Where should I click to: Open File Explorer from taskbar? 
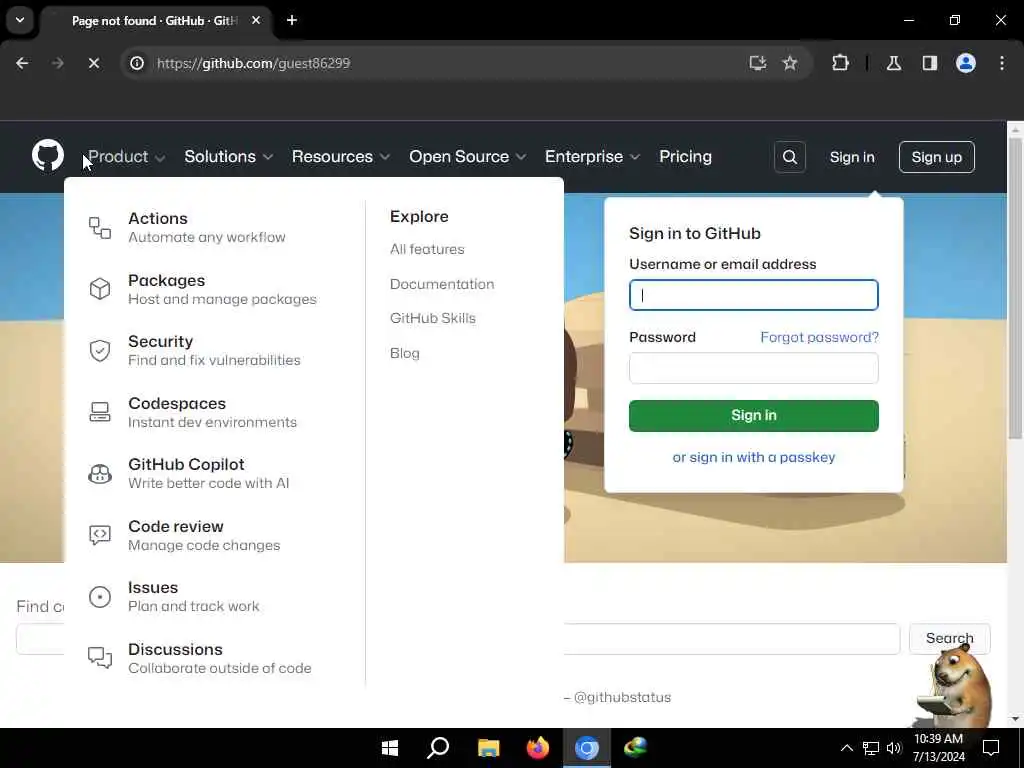click(x=488, y=748)
